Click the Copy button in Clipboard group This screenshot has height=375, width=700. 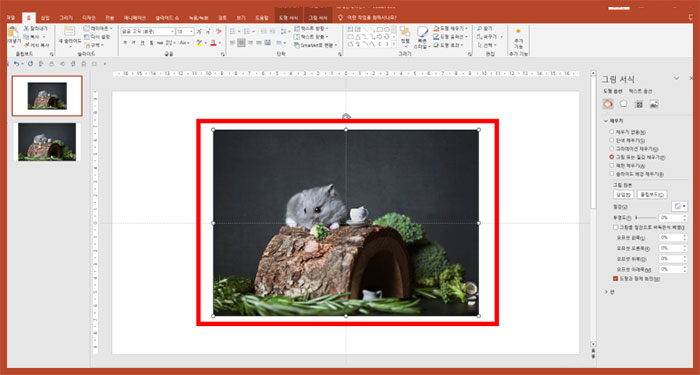(x=34, y=37)
